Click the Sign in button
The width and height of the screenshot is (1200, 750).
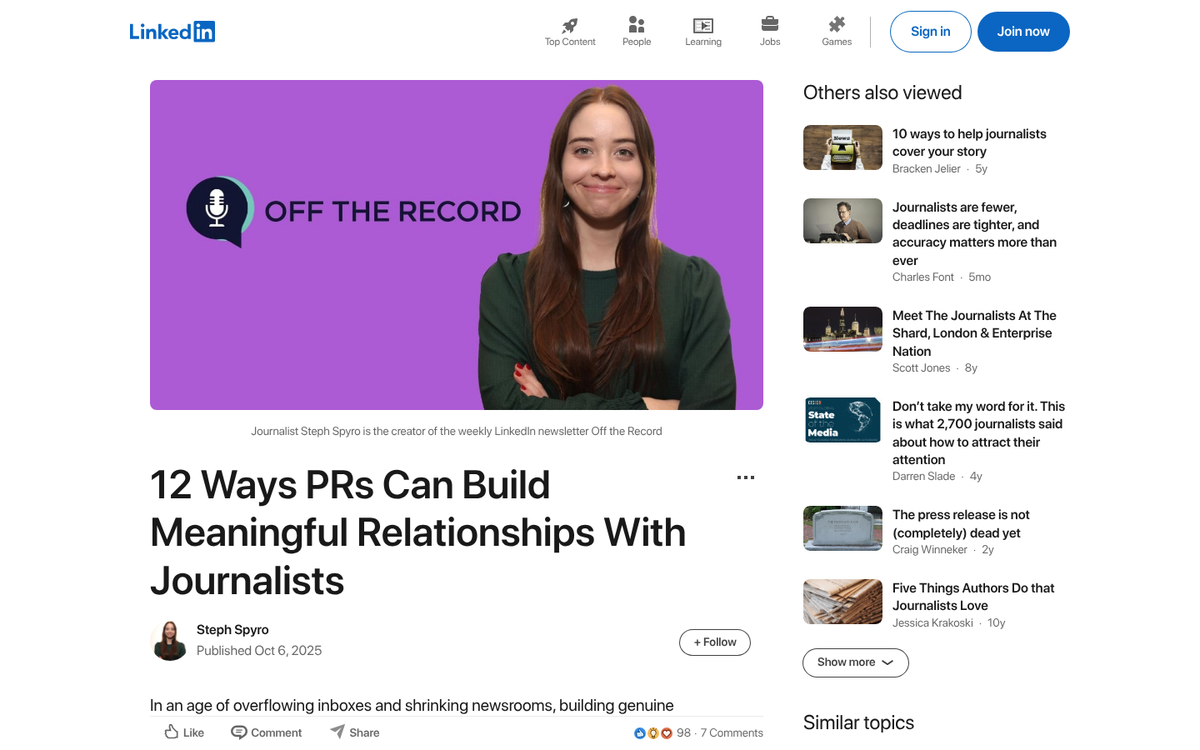pyautogui.click(x=930, y=31)
